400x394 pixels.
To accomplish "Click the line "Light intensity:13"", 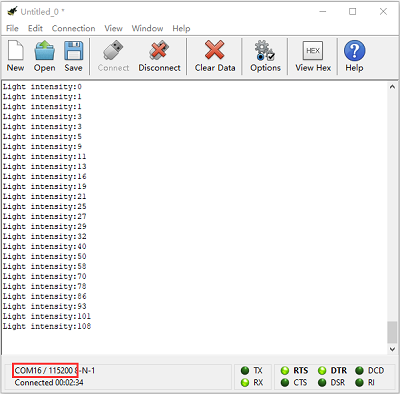I will click(x=45, y=167).
